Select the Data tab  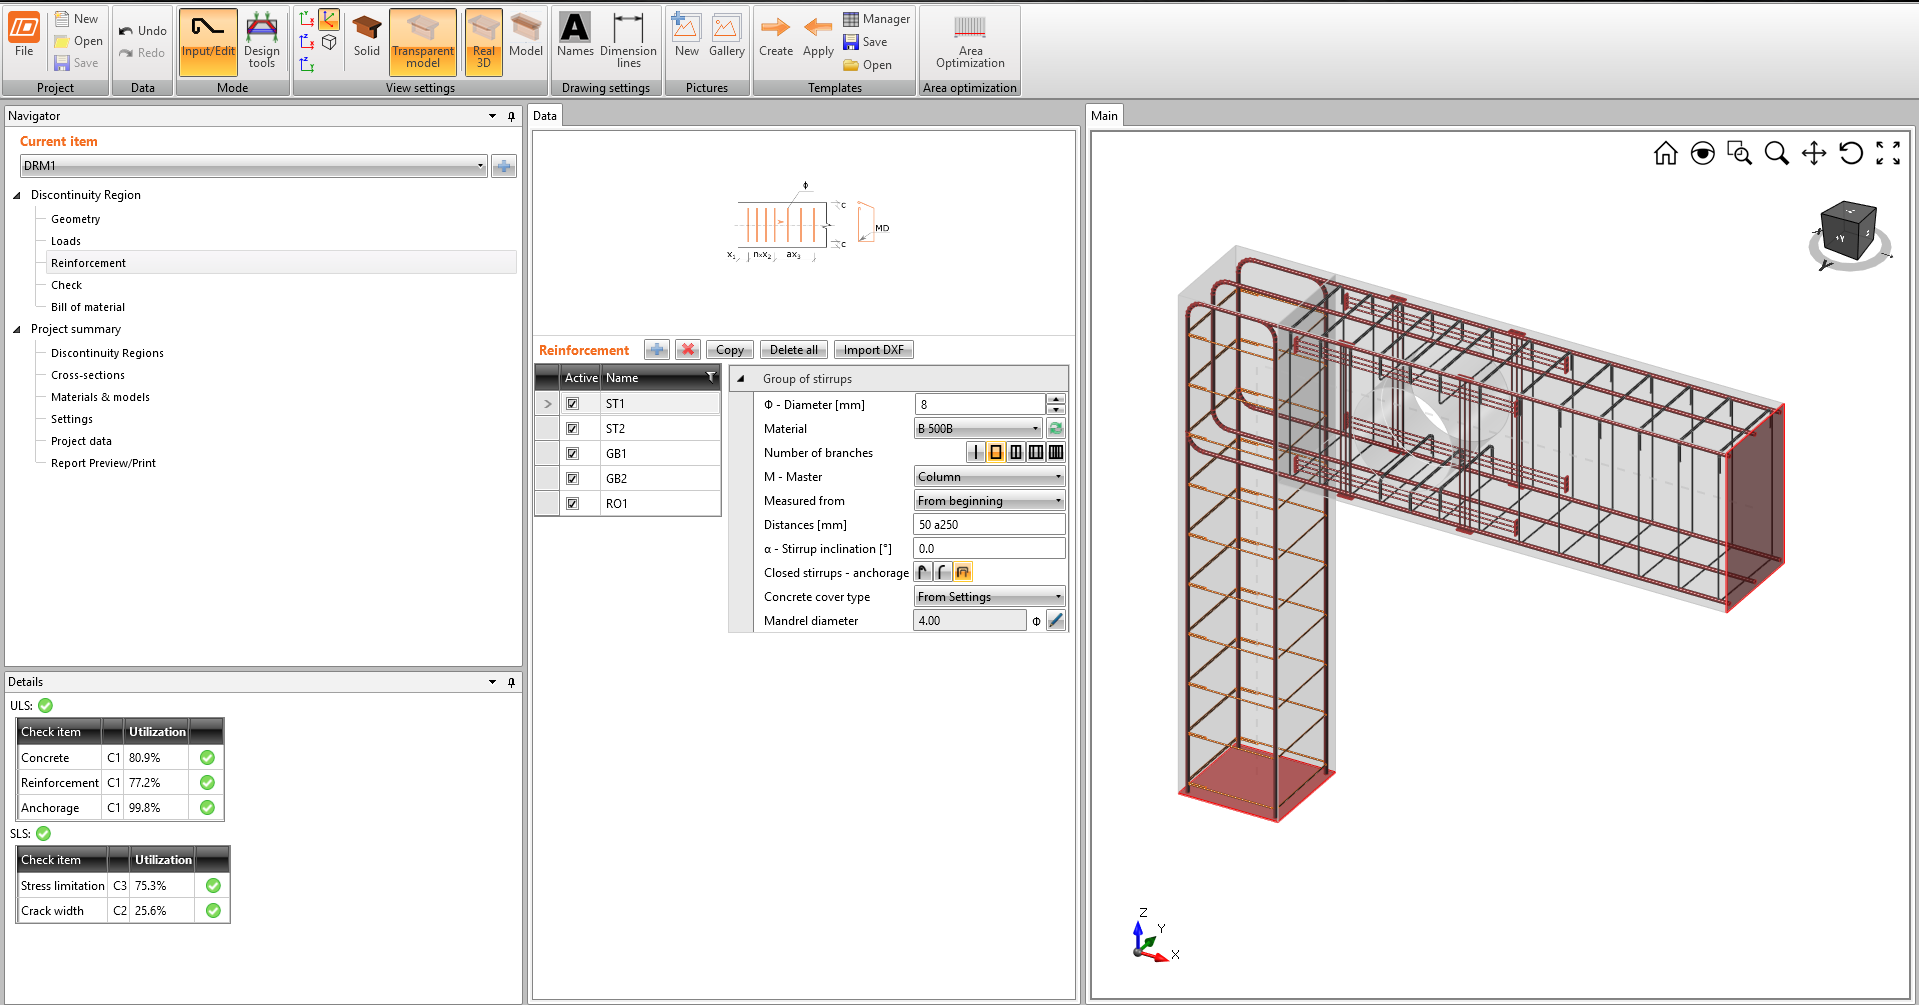[x=545, y=115]
